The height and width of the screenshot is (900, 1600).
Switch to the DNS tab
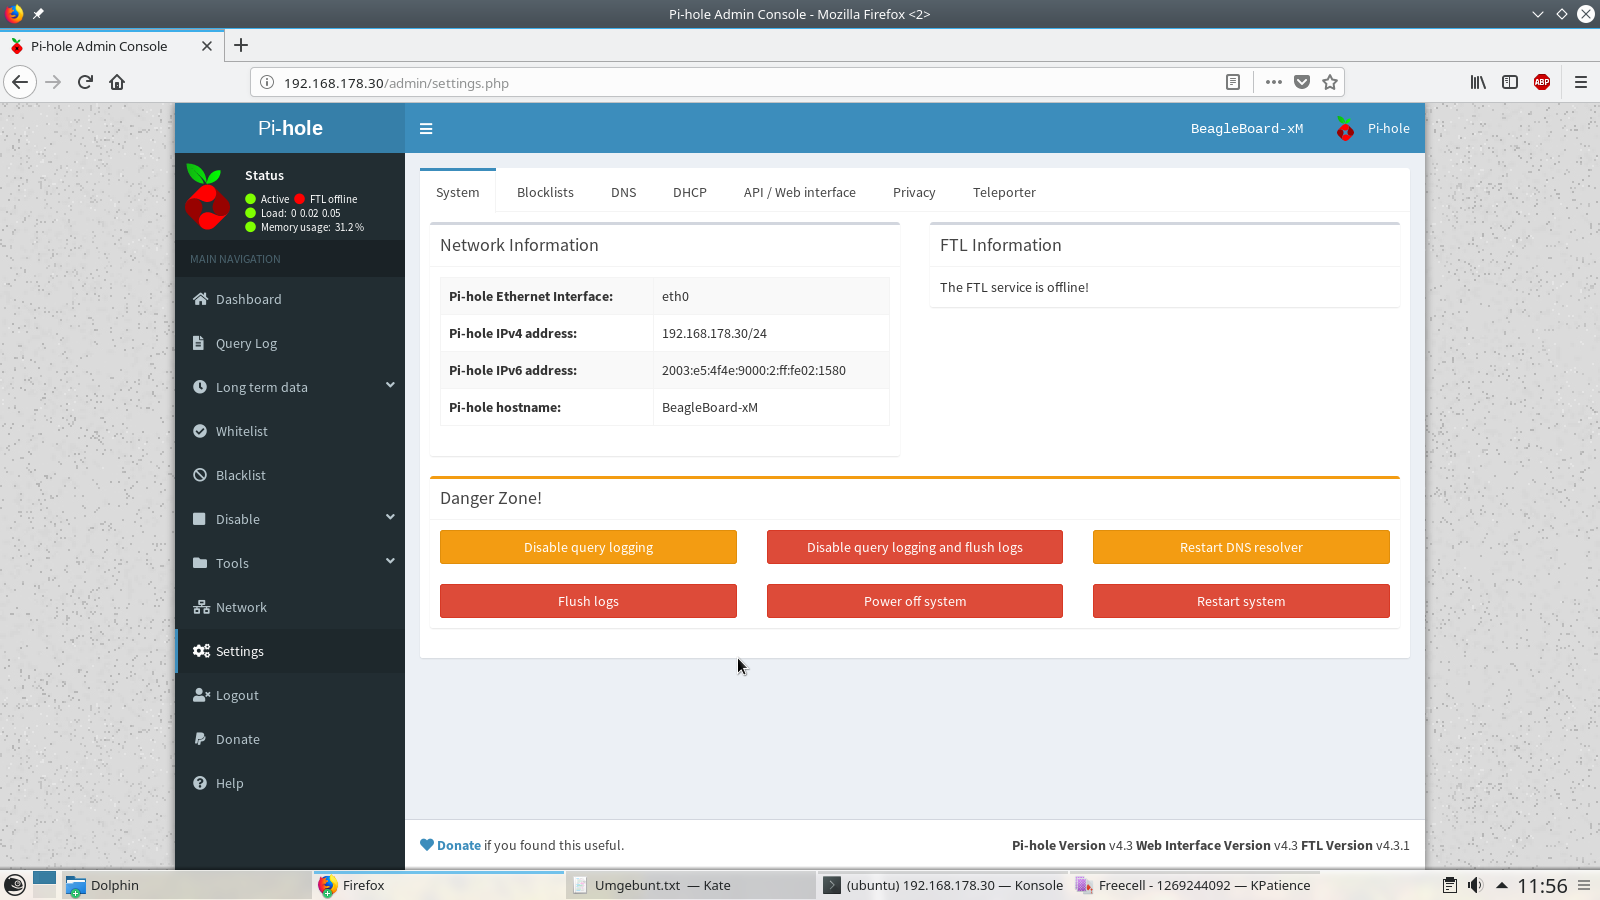coord(624,192)
